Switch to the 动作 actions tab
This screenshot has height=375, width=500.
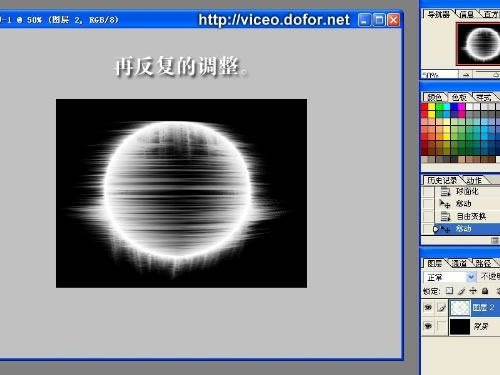[474, 180]
